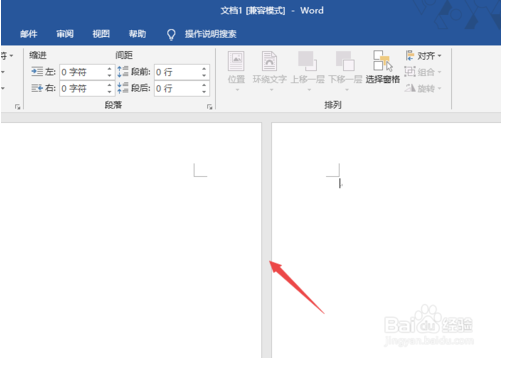Click the Arrange (排列) group label

333,105
